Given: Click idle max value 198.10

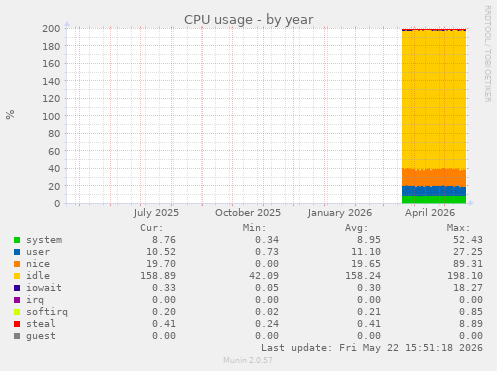Looking at the screenshot, I should pyautogui.click(x=465, y=276).
